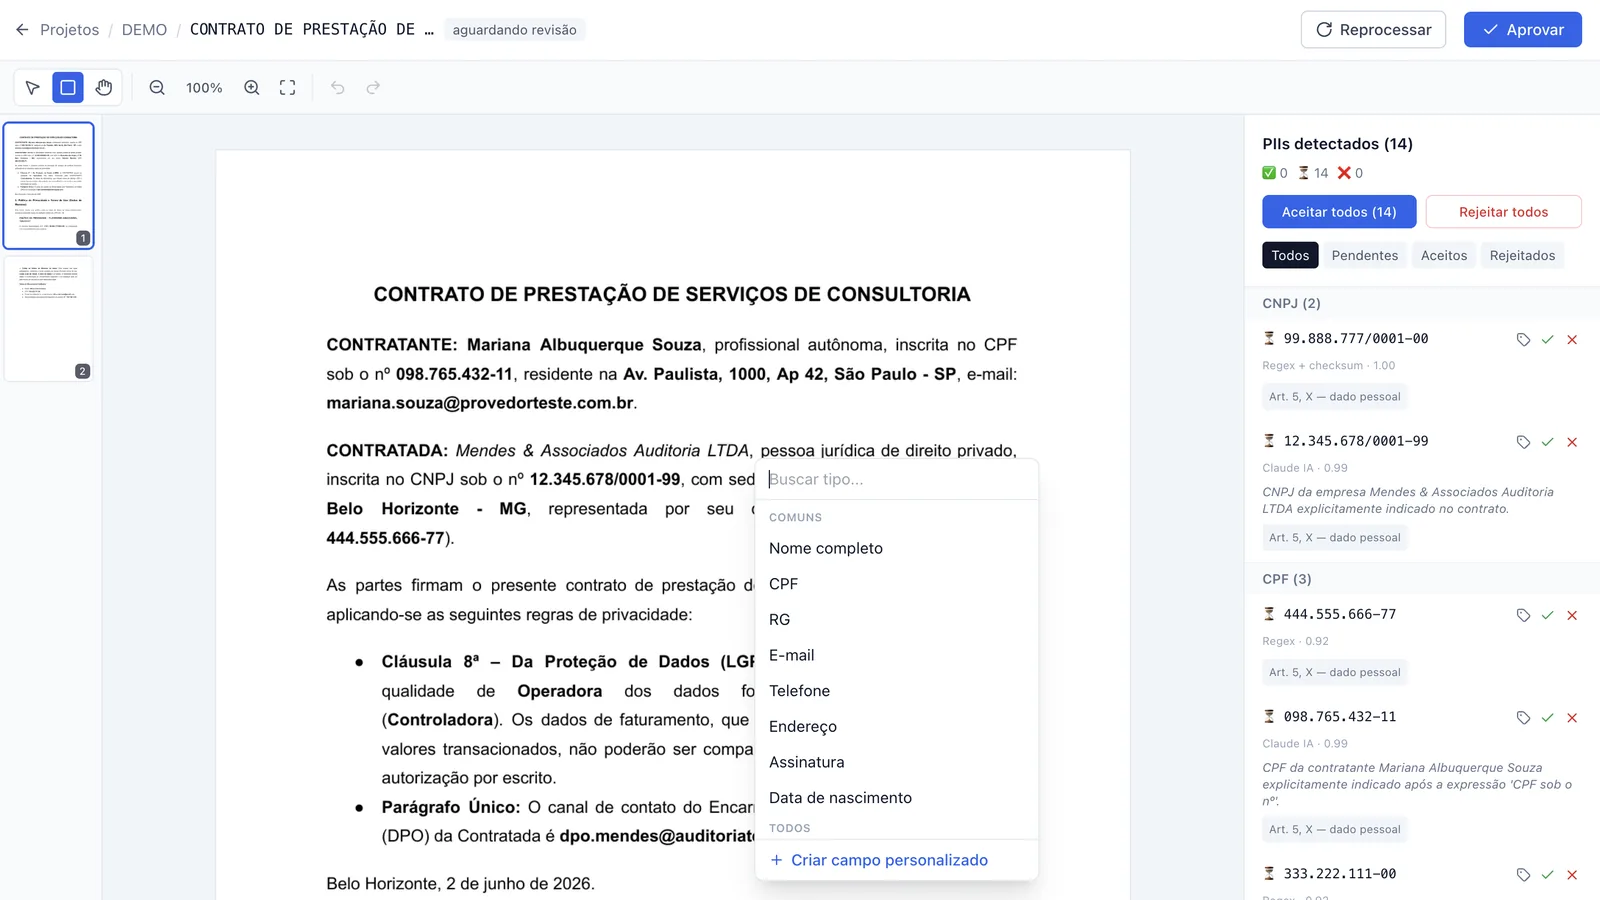Redo the last action

[x=373, y=88]
